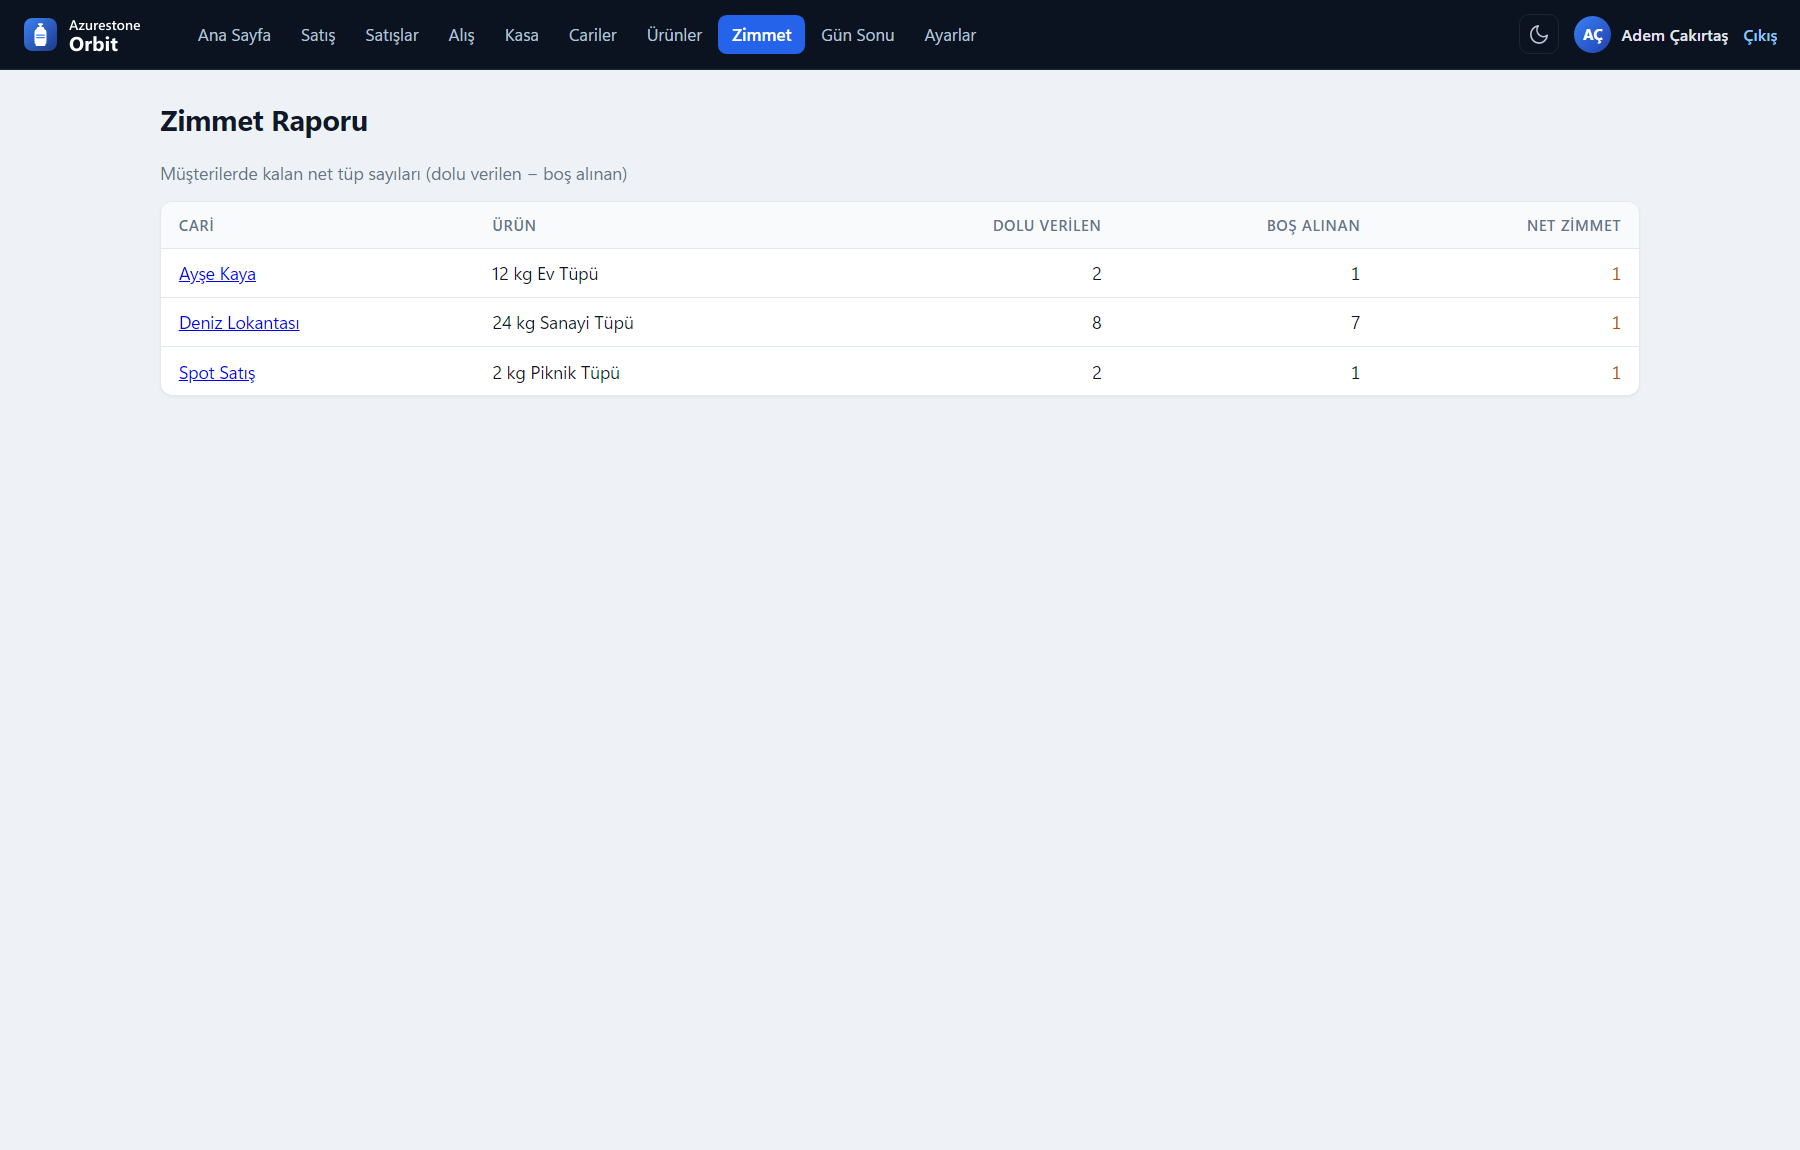Select the '24 kg Sanayi Tüpü' cell

[563, 323]
